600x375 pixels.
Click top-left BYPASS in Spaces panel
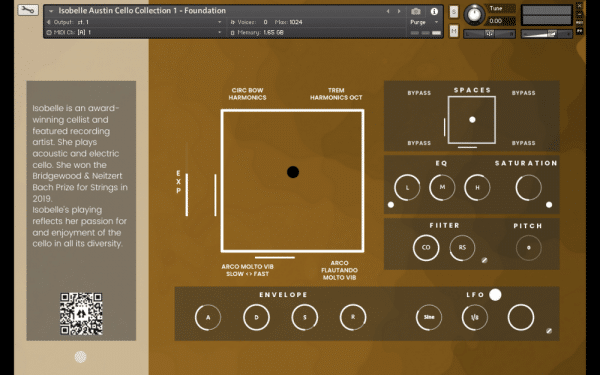pyautogui.click(x=419, y=93)
